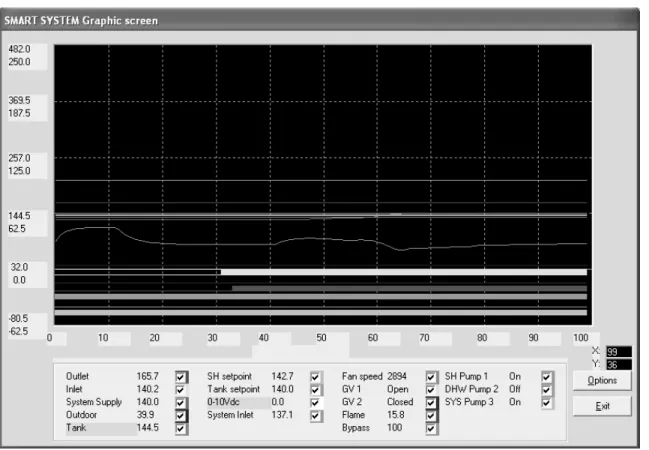The image size is (649, 450).
Task: Click the SH Pump 1 label
Action: pyautogui.click(x=466, y=376)
